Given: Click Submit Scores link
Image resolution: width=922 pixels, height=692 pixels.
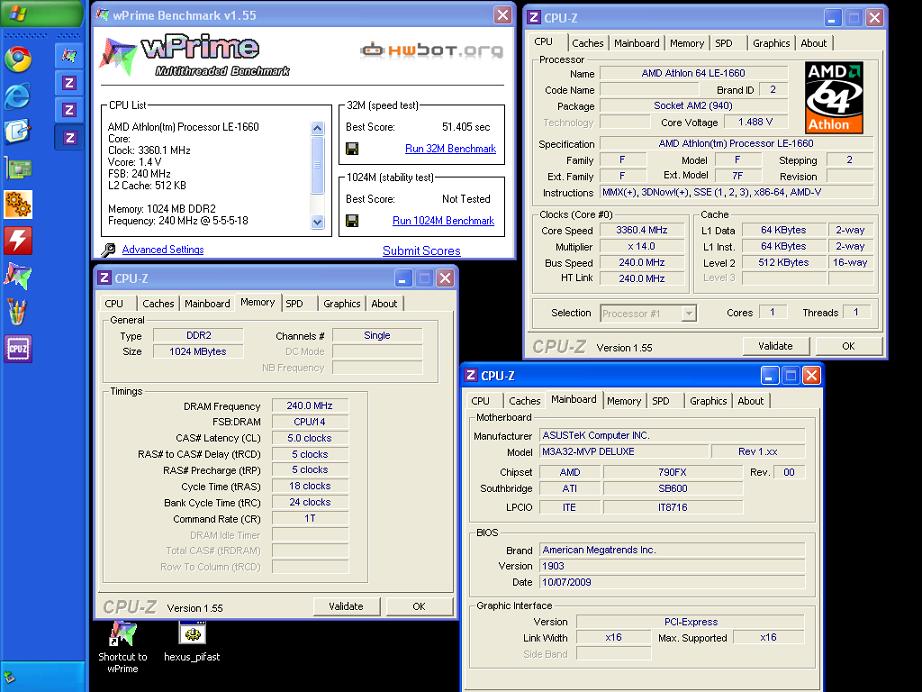Looking at the screenshot, I should click(422, 251).
